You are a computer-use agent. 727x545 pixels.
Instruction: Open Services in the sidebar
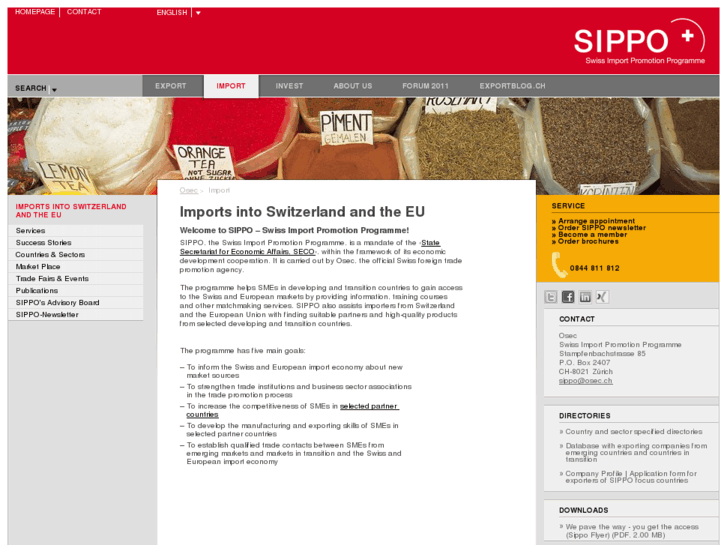click(x=76, y=231)
